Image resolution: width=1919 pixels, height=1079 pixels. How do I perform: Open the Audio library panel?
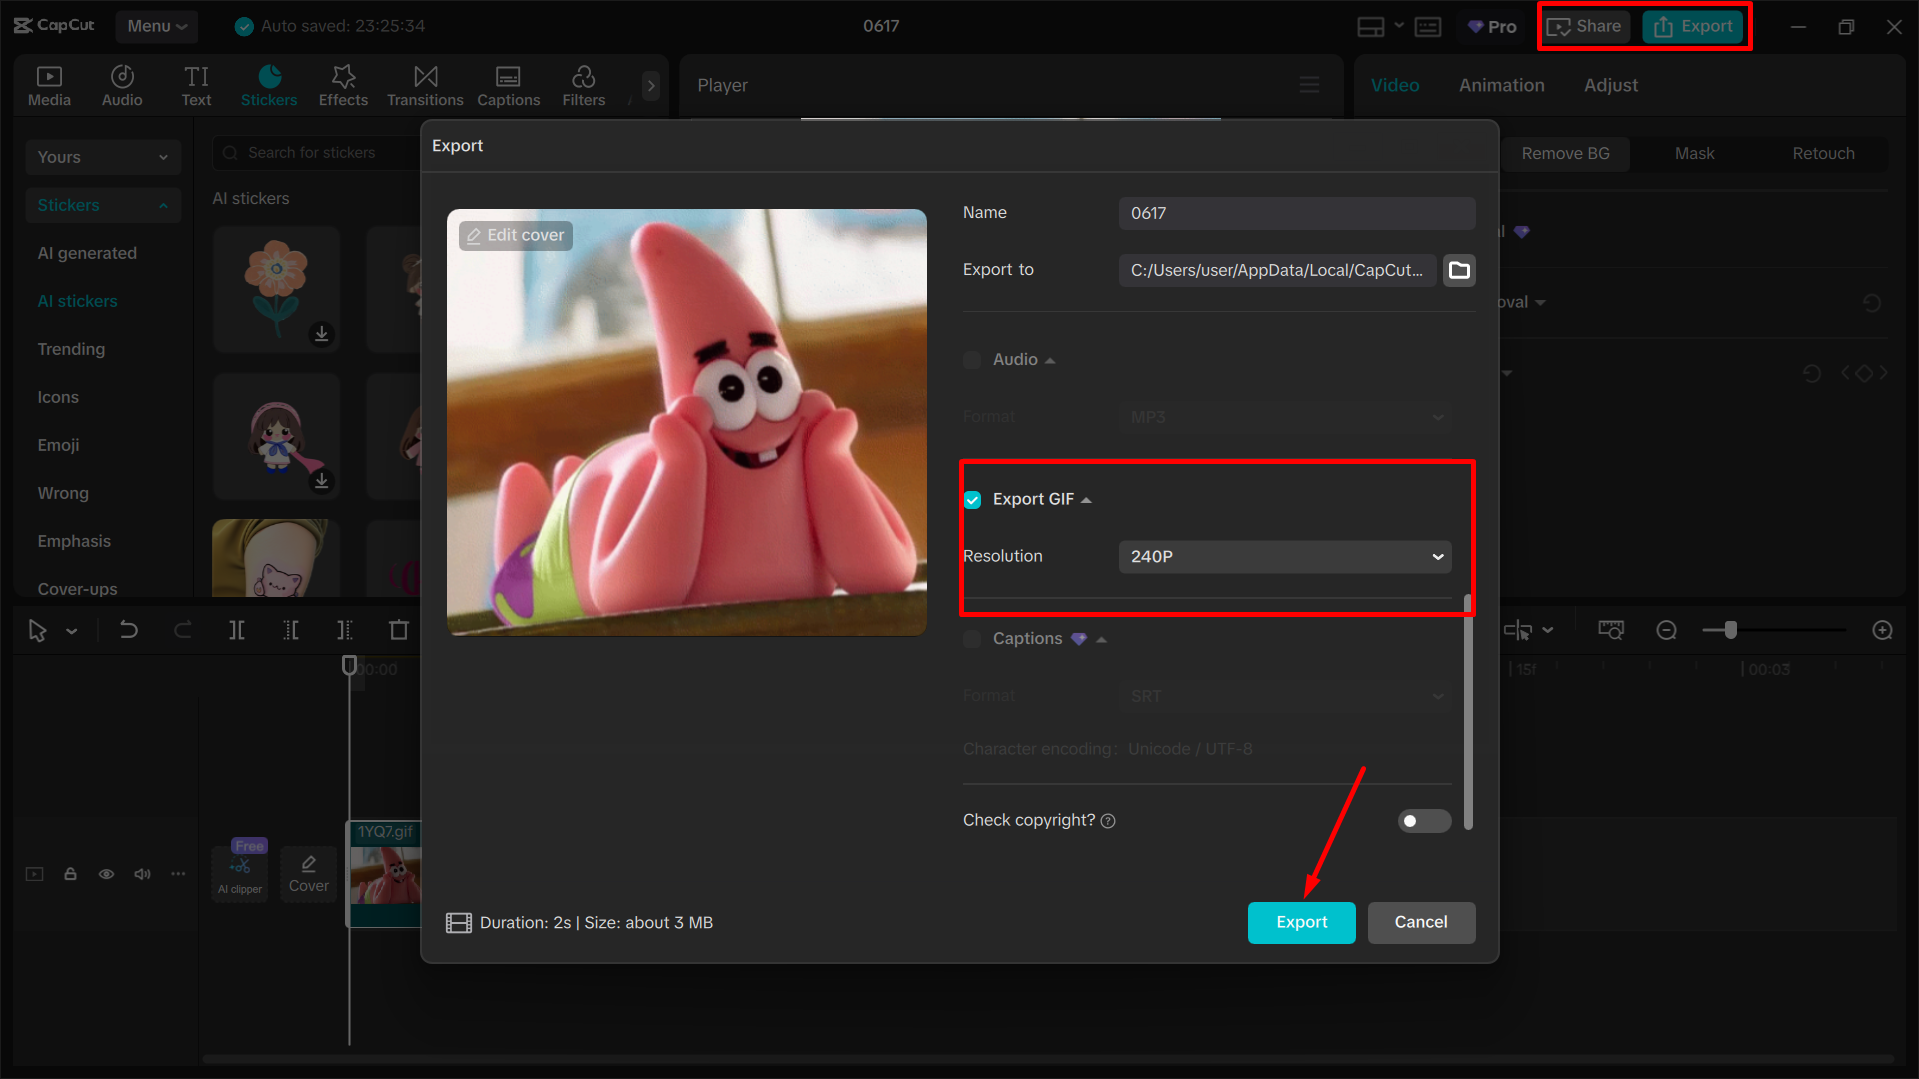(x=121, y=85)
